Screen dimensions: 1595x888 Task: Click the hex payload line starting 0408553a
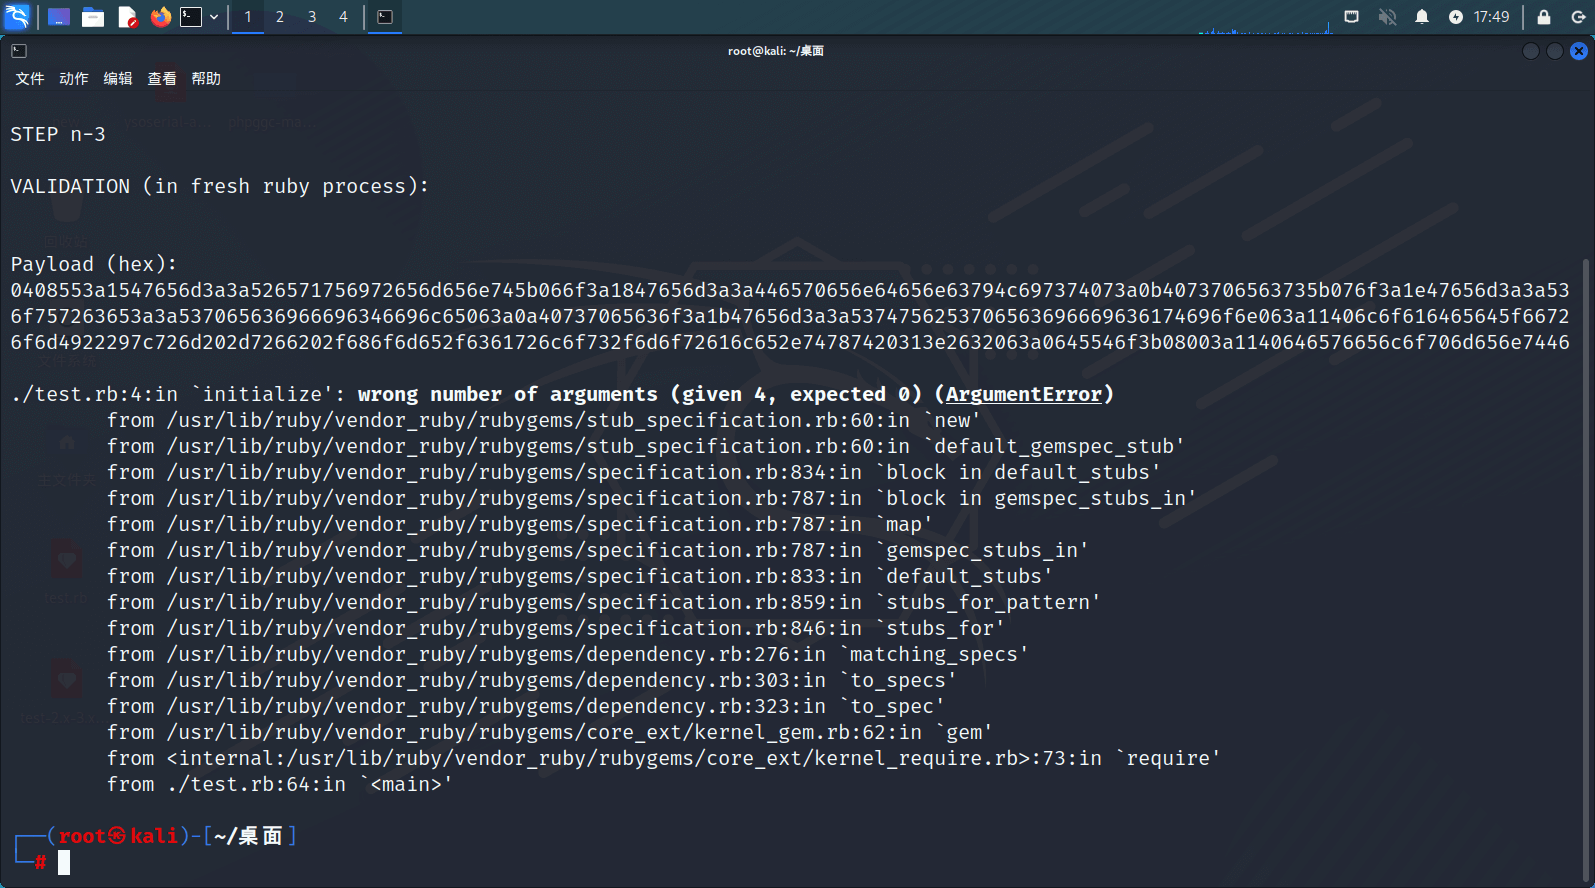point(790,290)
